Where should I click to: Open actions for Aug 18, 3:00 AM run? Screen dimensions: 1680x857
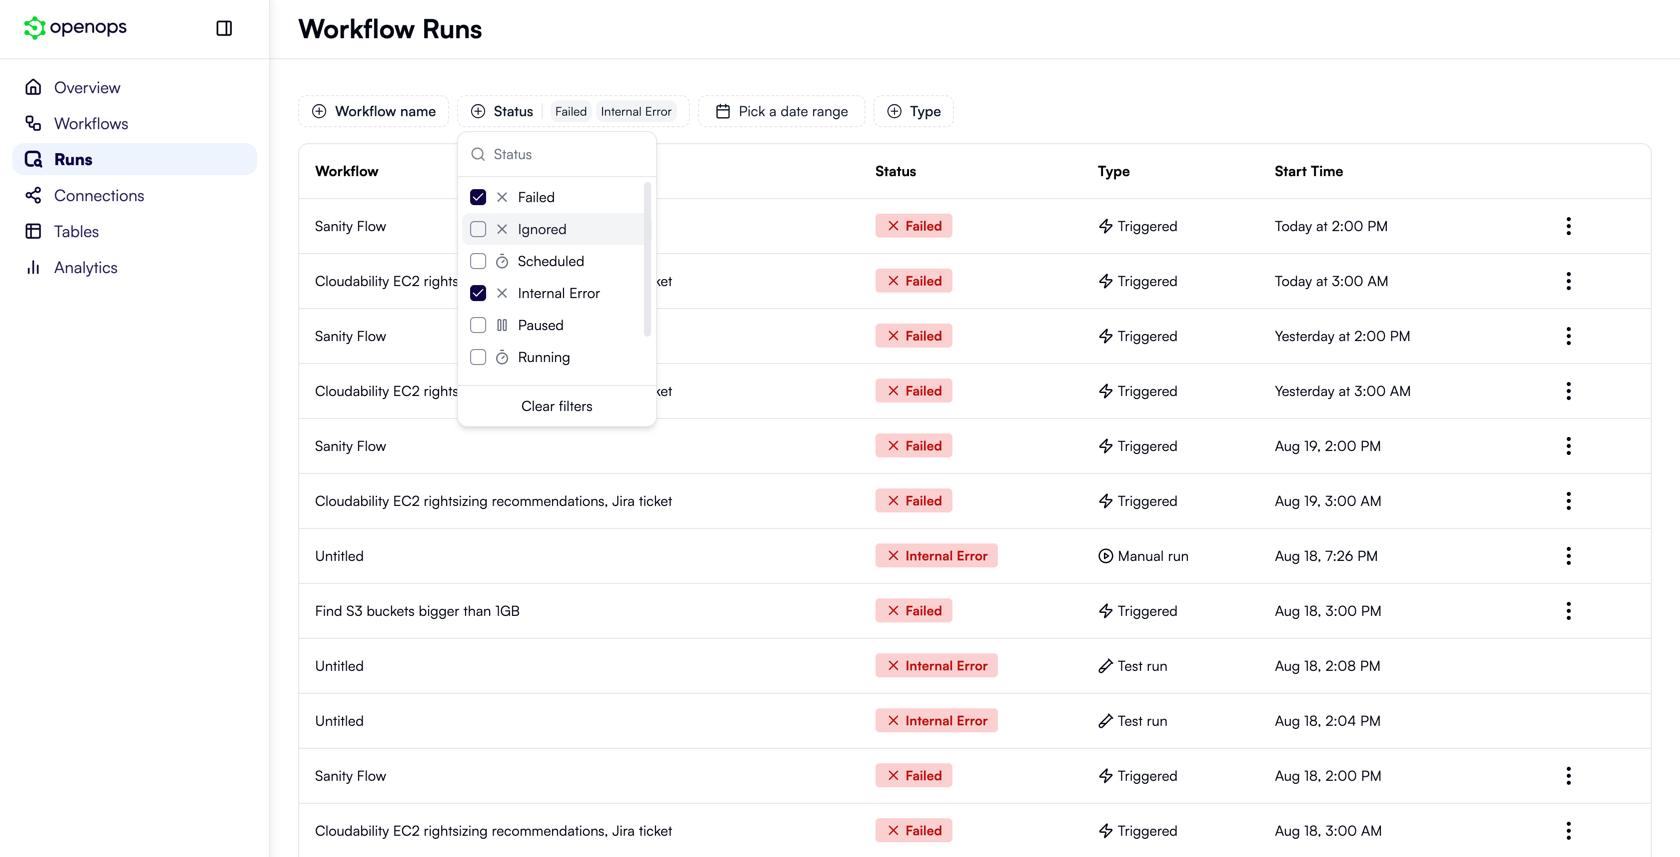[x=1568, y=831]
